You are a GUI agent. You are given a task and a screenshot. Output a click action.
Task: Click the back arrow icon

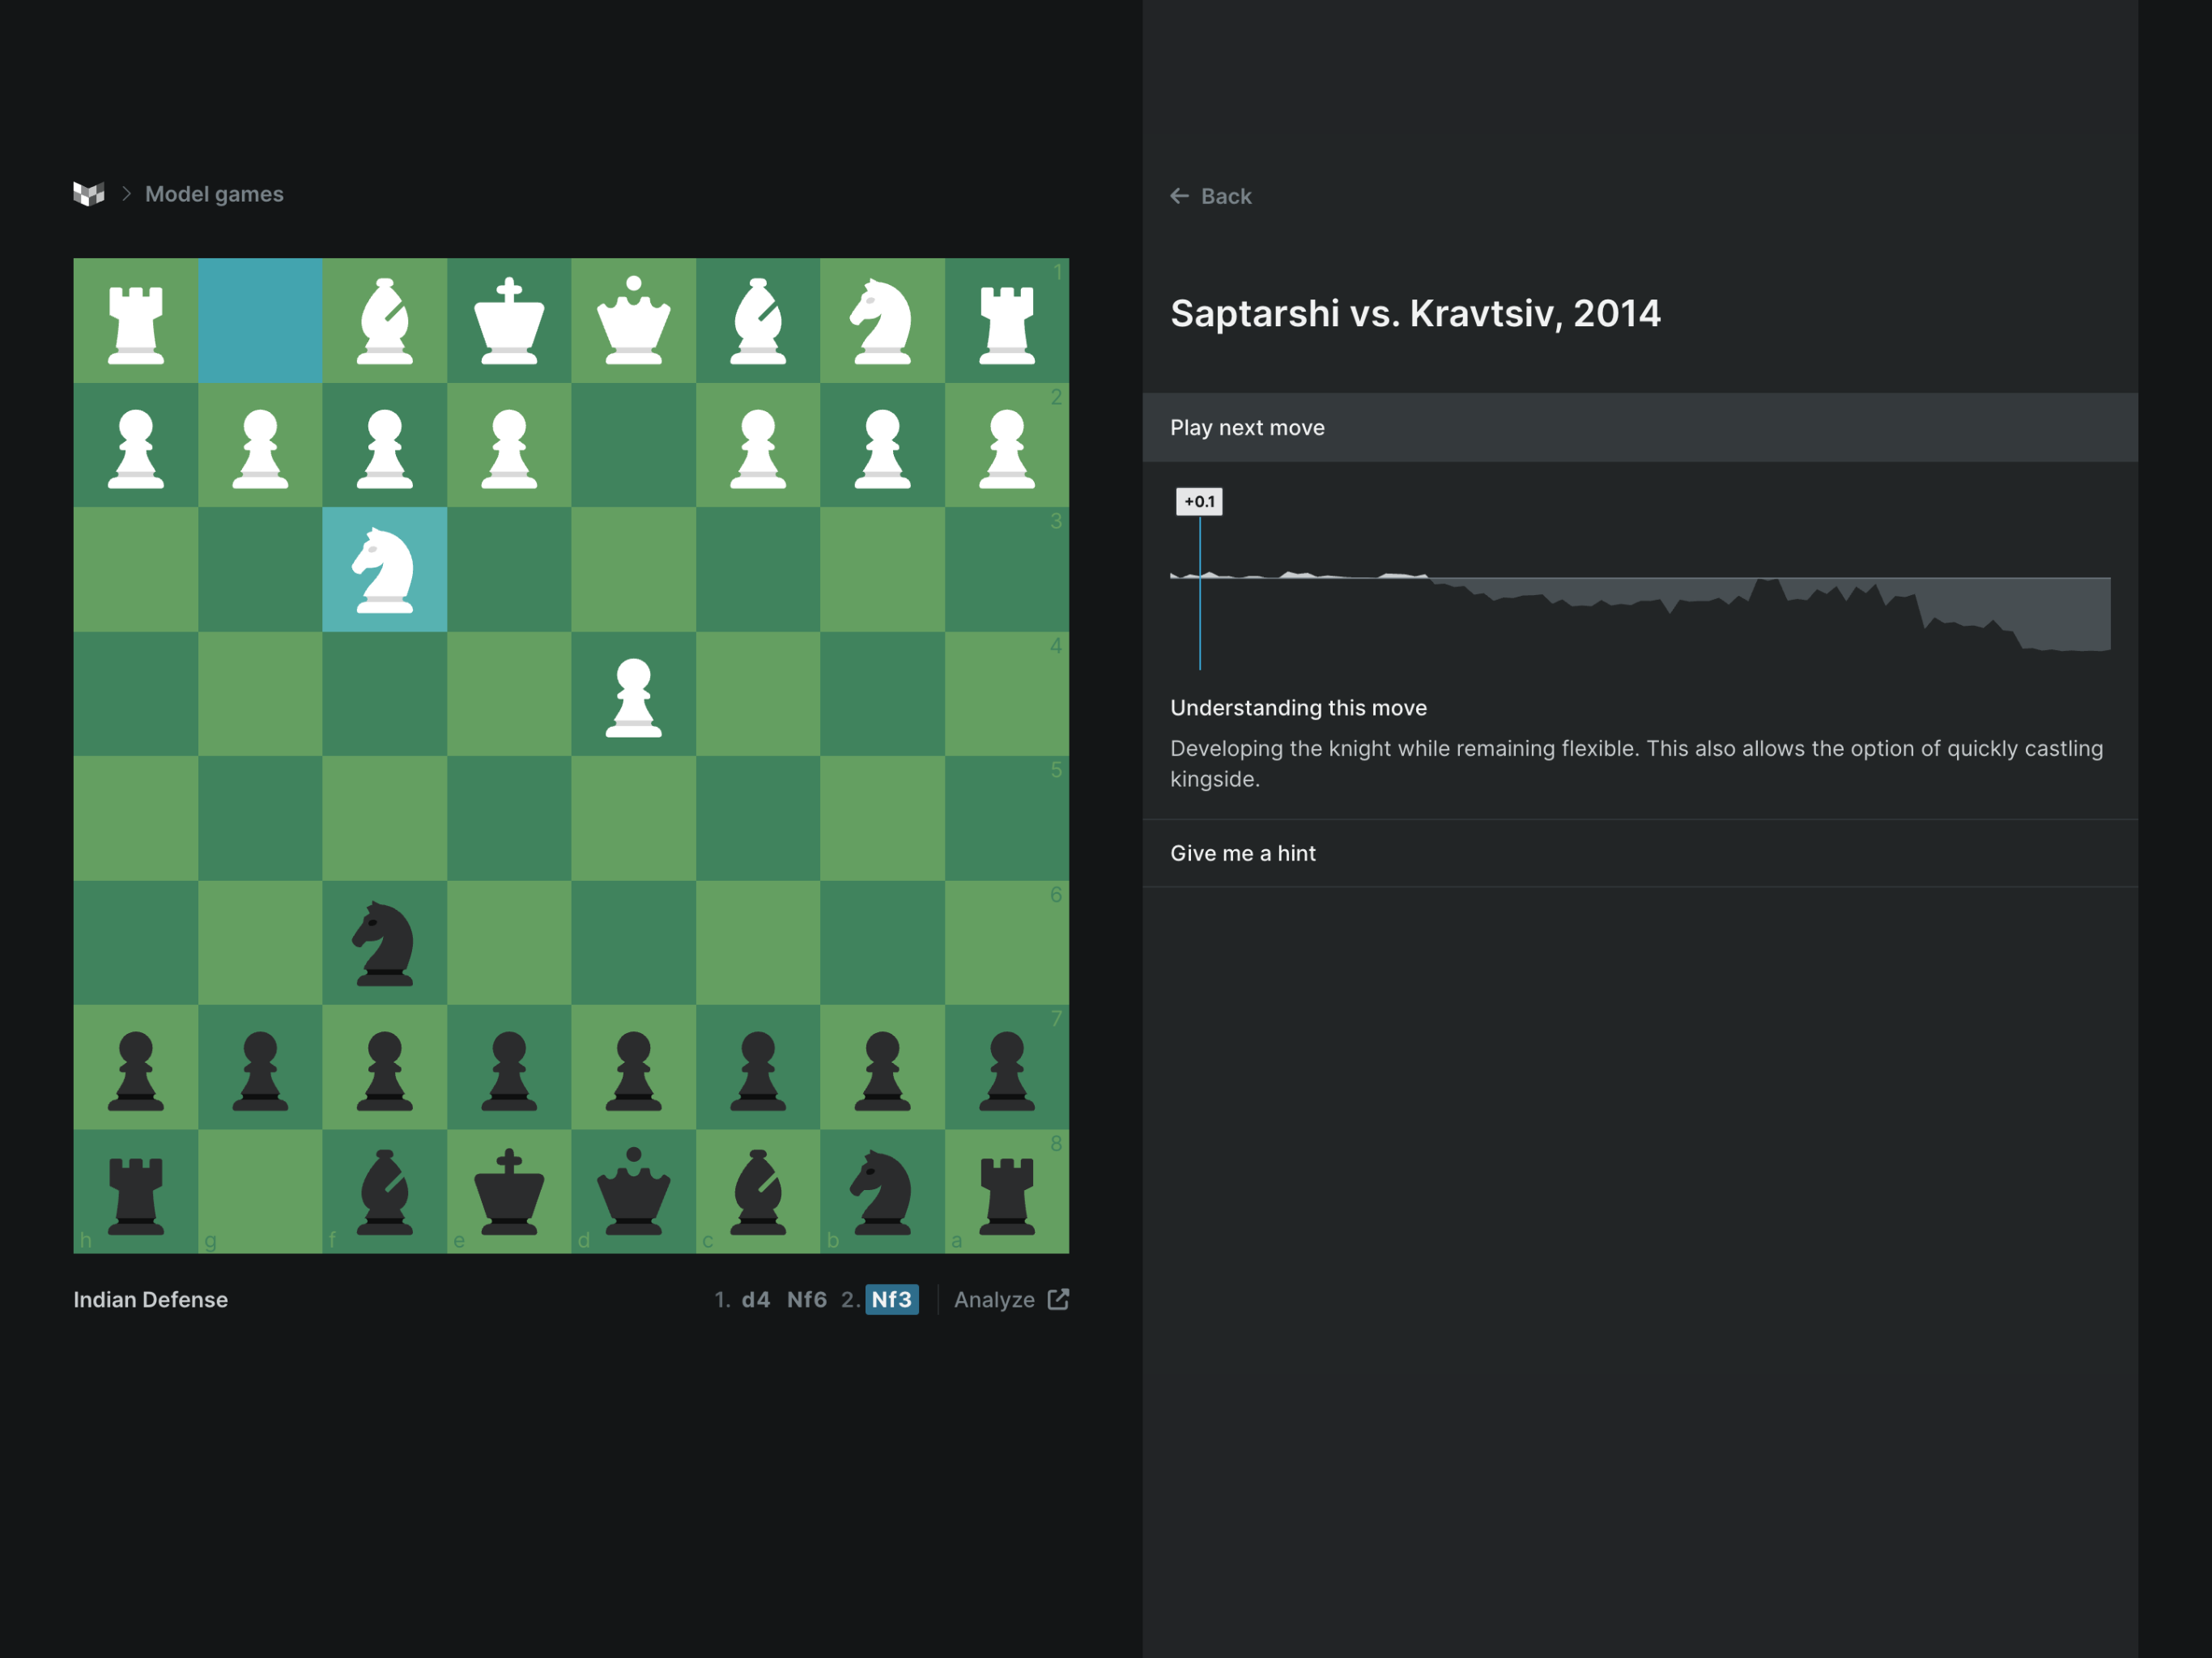pyautogui.click(x=1179, y=196)
